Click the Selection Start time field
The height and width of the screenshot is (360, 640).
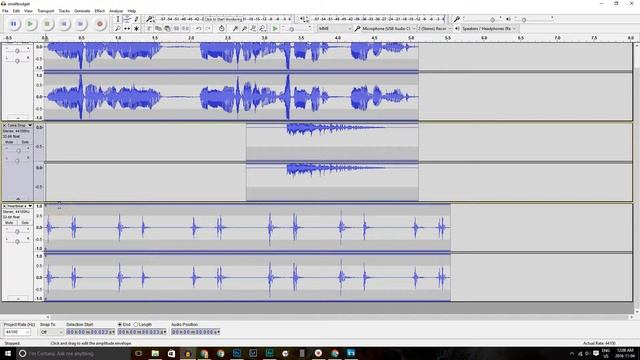(90, 332)
